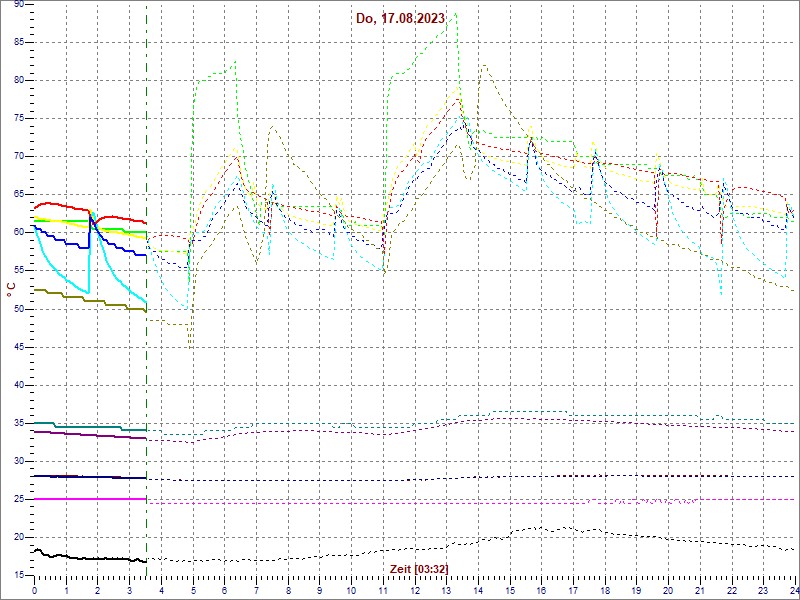Select the solid black curve near 17 °C

[x=90, y=558]
